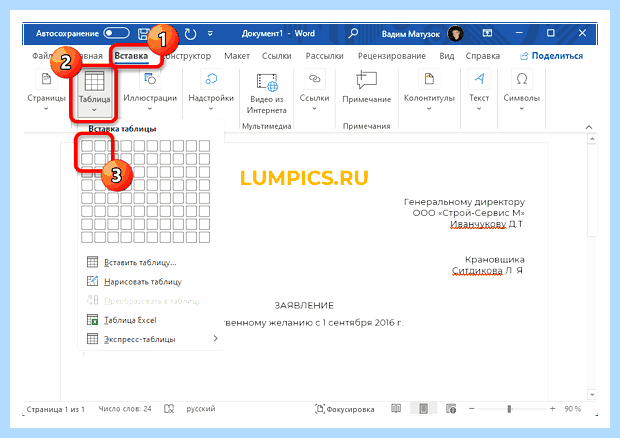
Task: Click Число слов: 24 status entry
Action: 125,409
